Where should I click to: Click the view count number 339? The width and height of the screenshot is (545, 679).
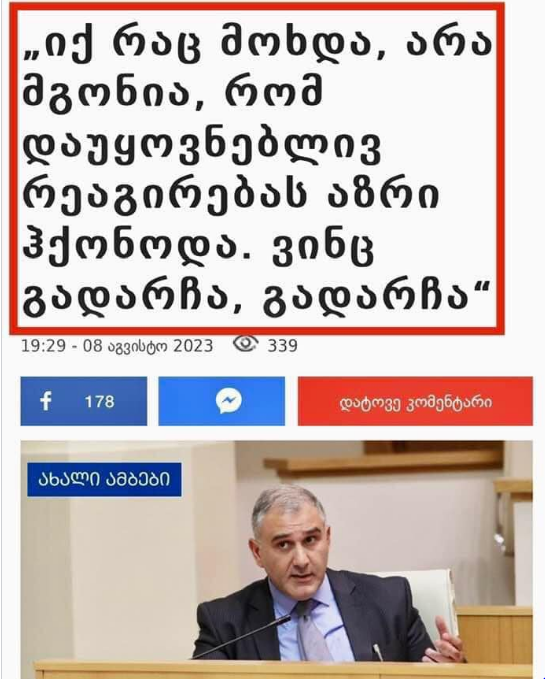(x=282, y=346)
